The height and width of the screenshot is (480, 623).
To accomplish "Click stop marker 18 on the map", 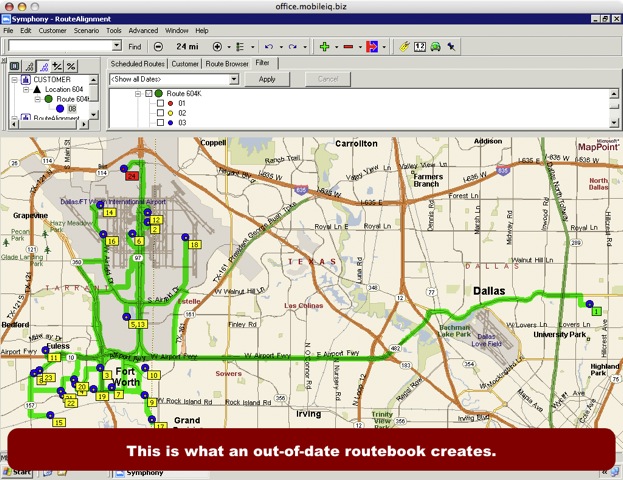I will pos(194,244).
